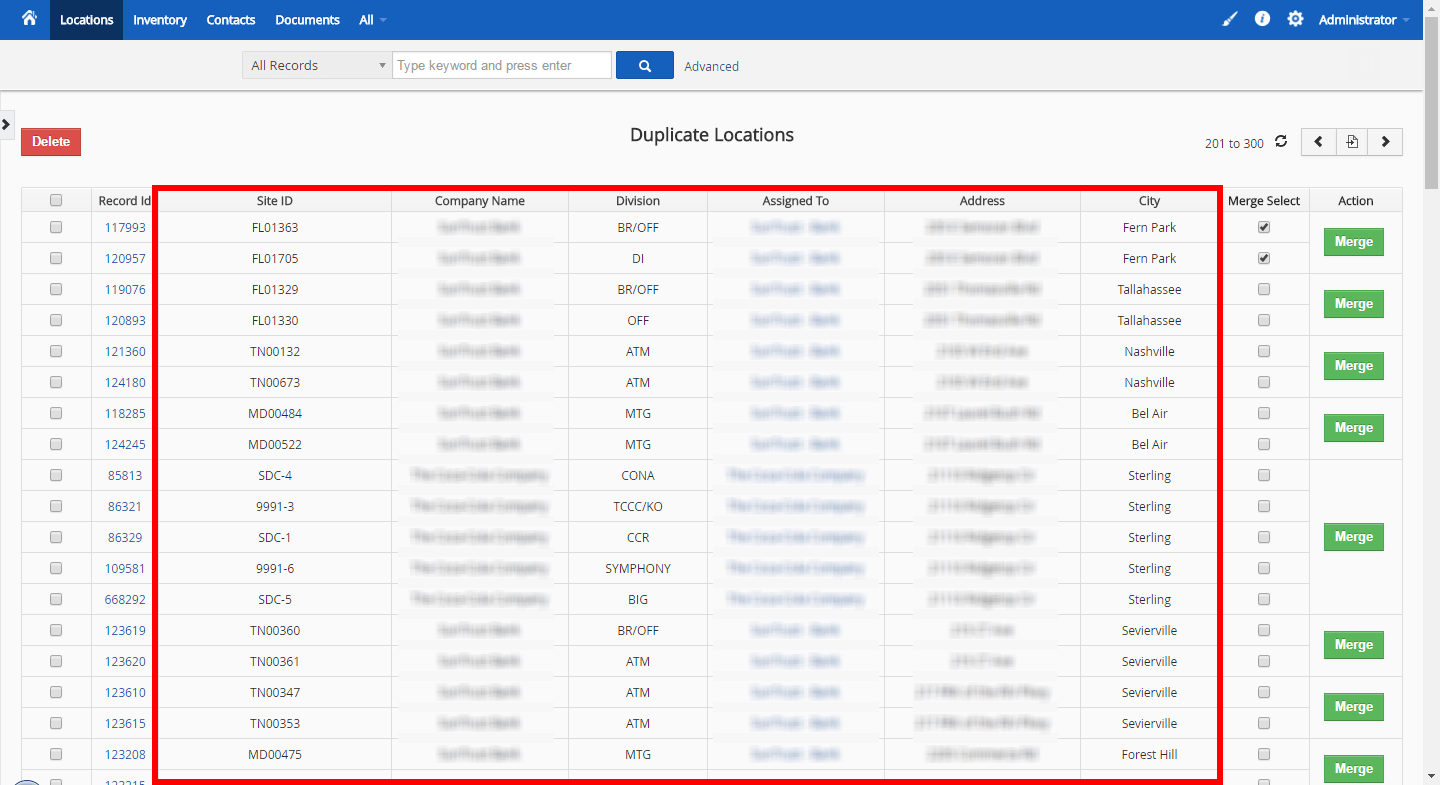Open the home page icon
The width and height of the screenshot is (1440, 785).
[x=28, y=19]
